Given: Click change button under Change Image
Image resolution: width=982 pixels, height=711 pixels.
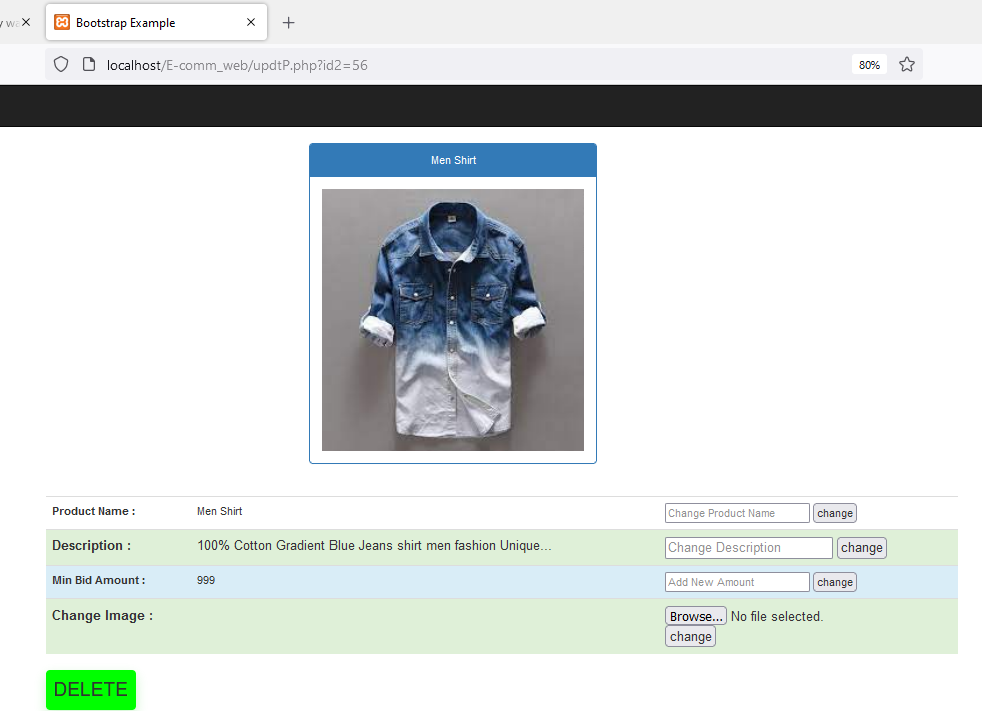Looking at the screenshot, I should tap(690, 636).
